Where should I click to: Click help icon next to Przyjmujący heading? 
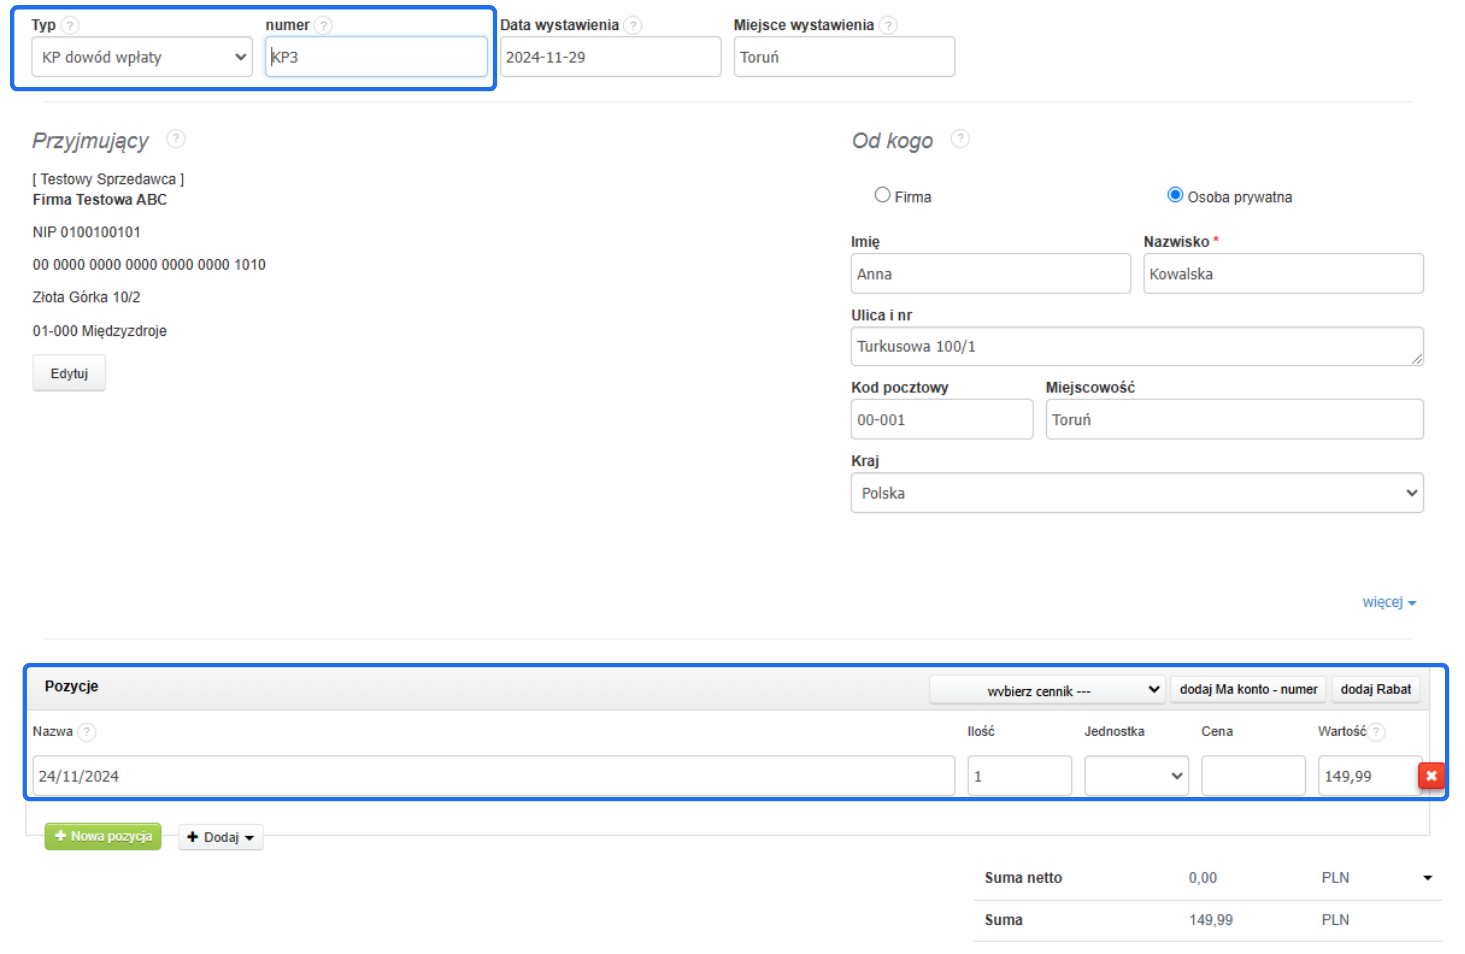coord(176,139)
